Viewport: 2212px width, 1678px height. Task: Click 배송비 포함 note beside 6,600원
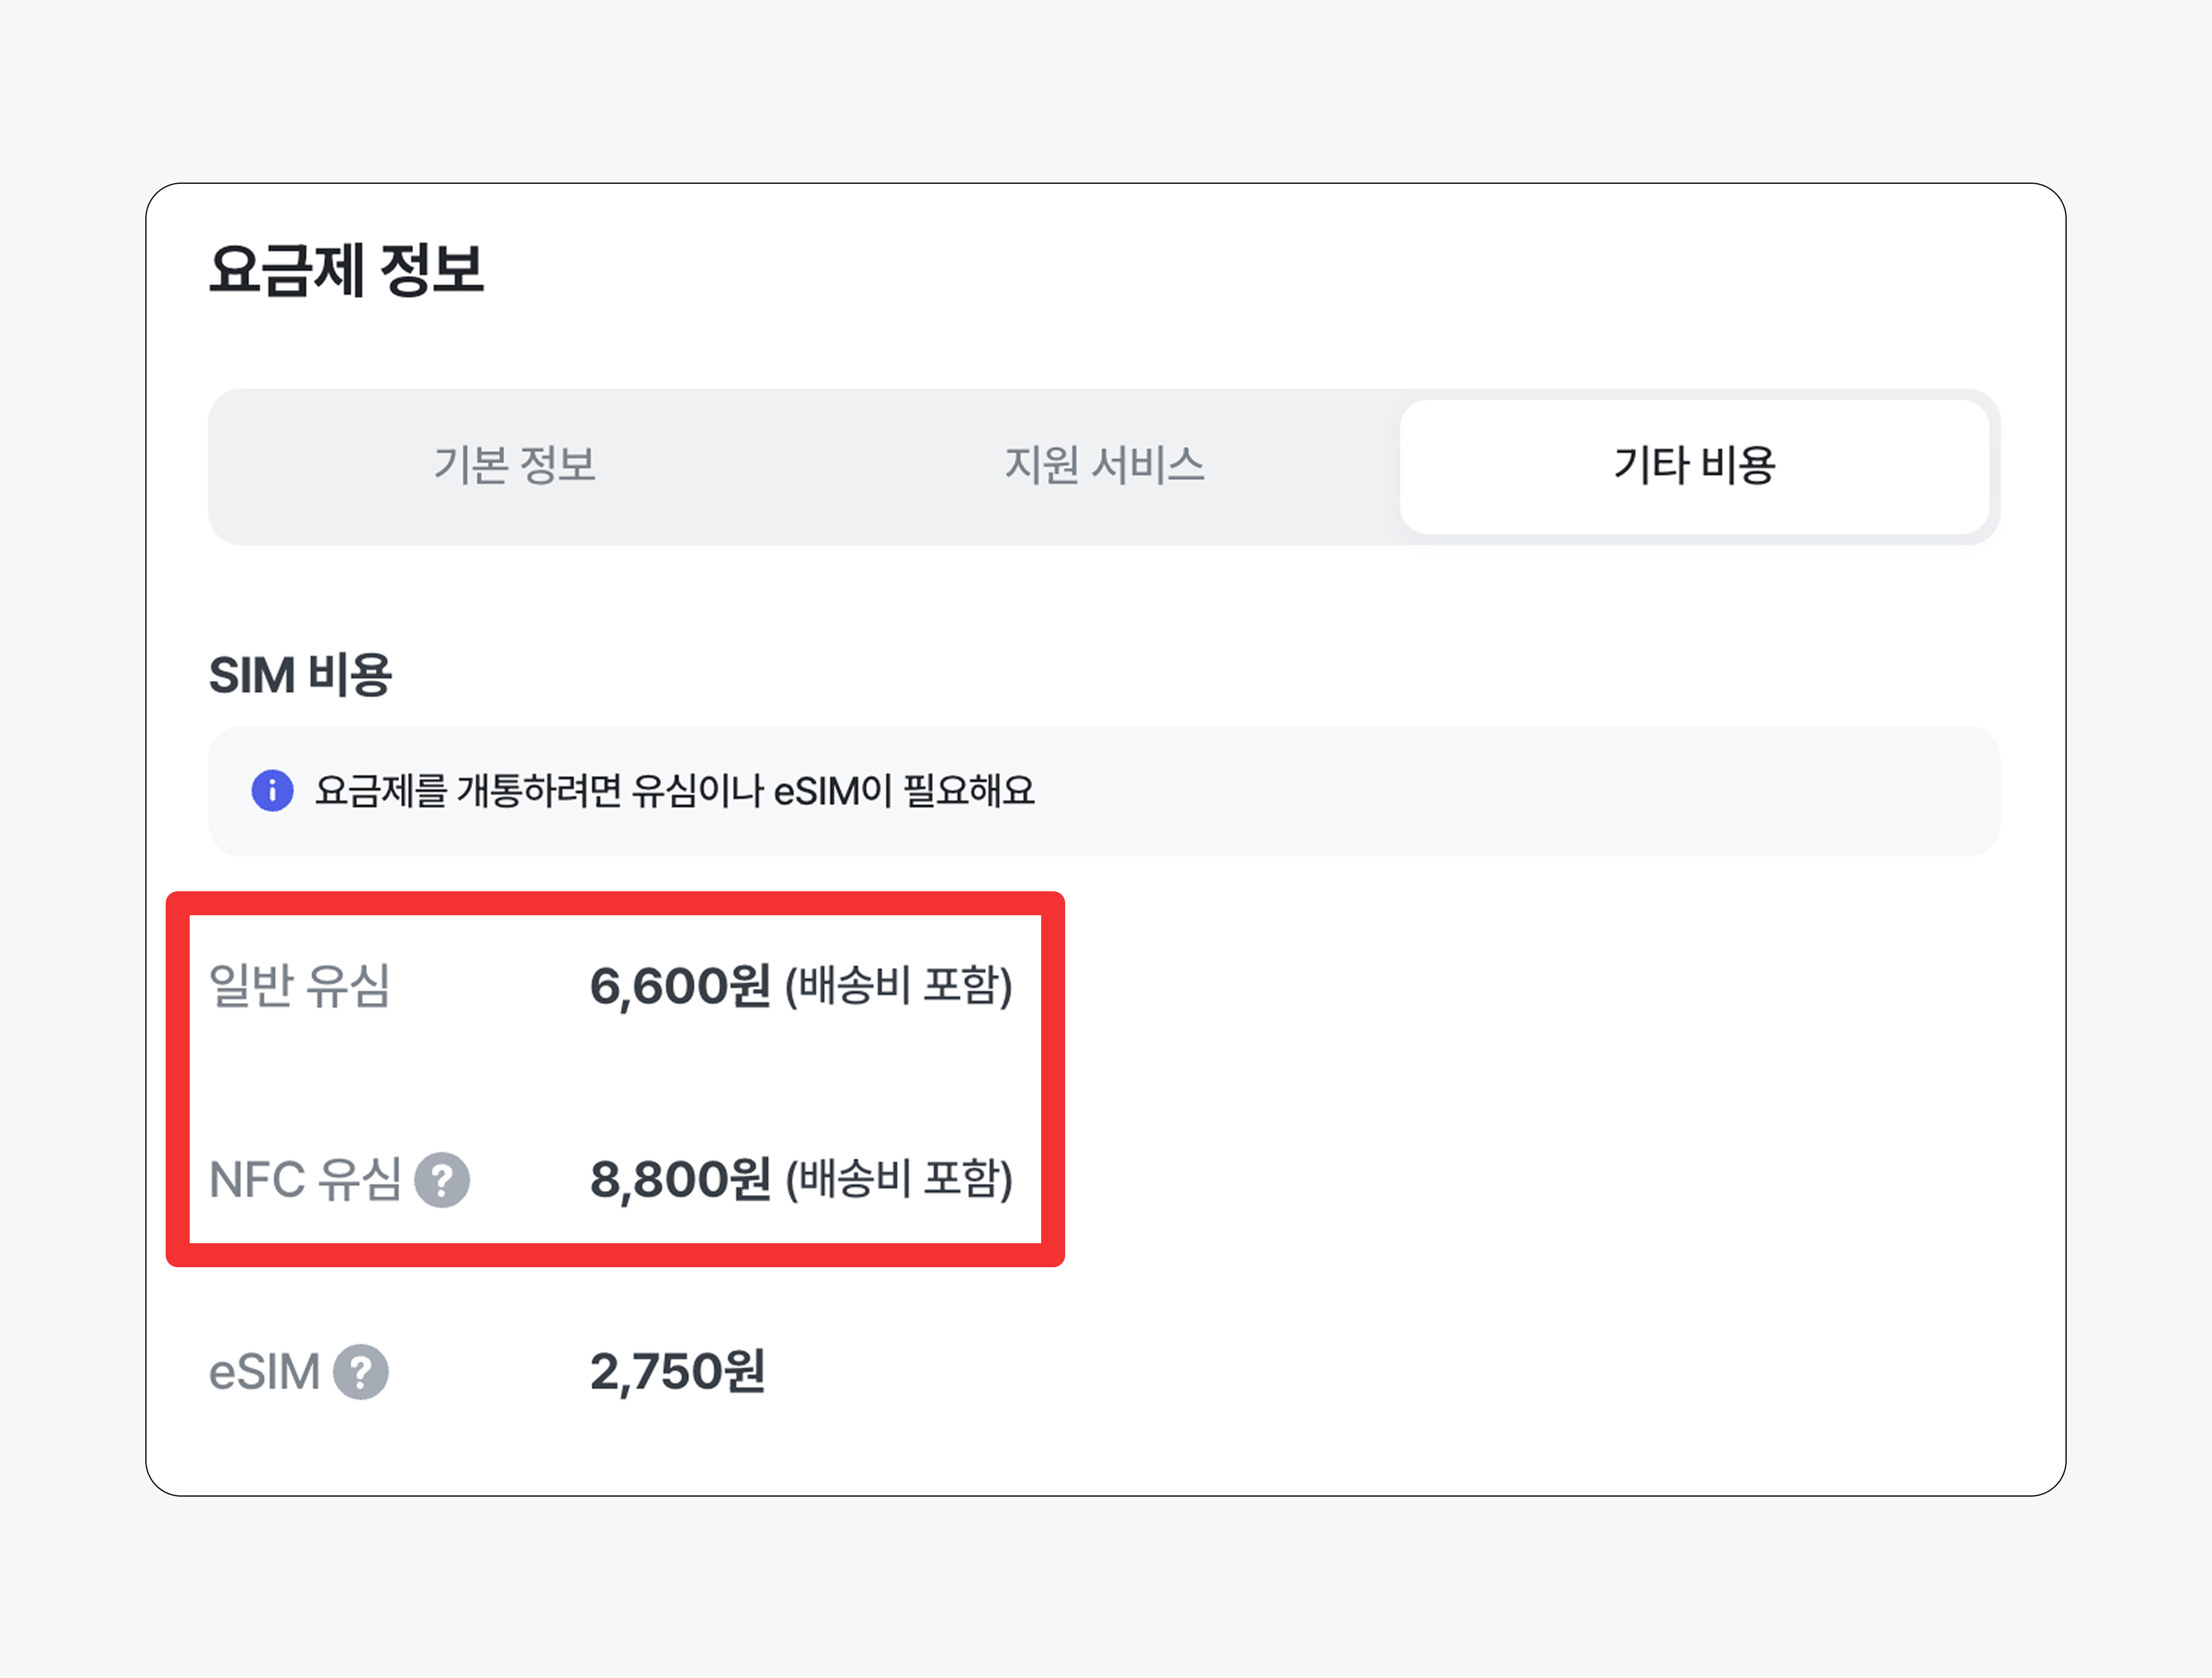(899, 986)
